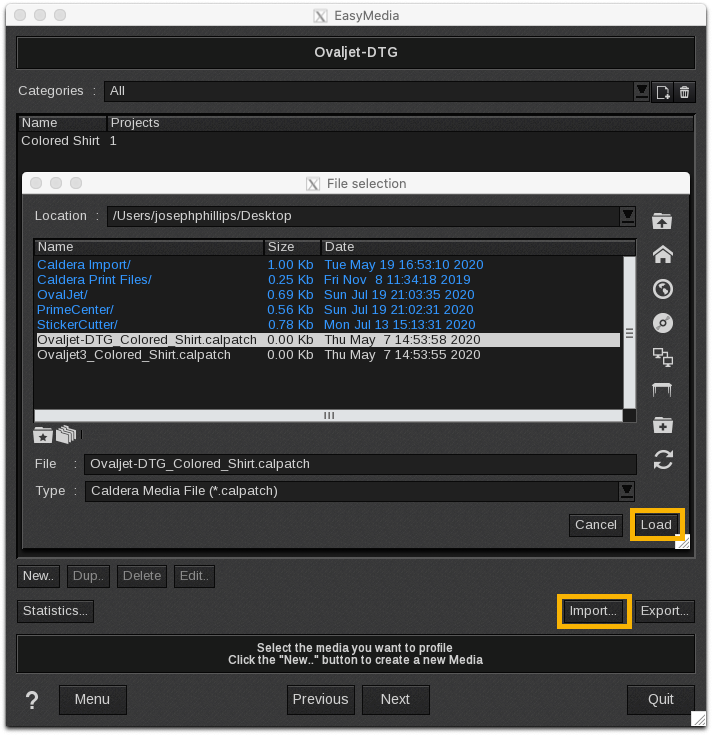Click the Load button
The image size is (712, 736).
pyautogui.click(x=656, y=525)
